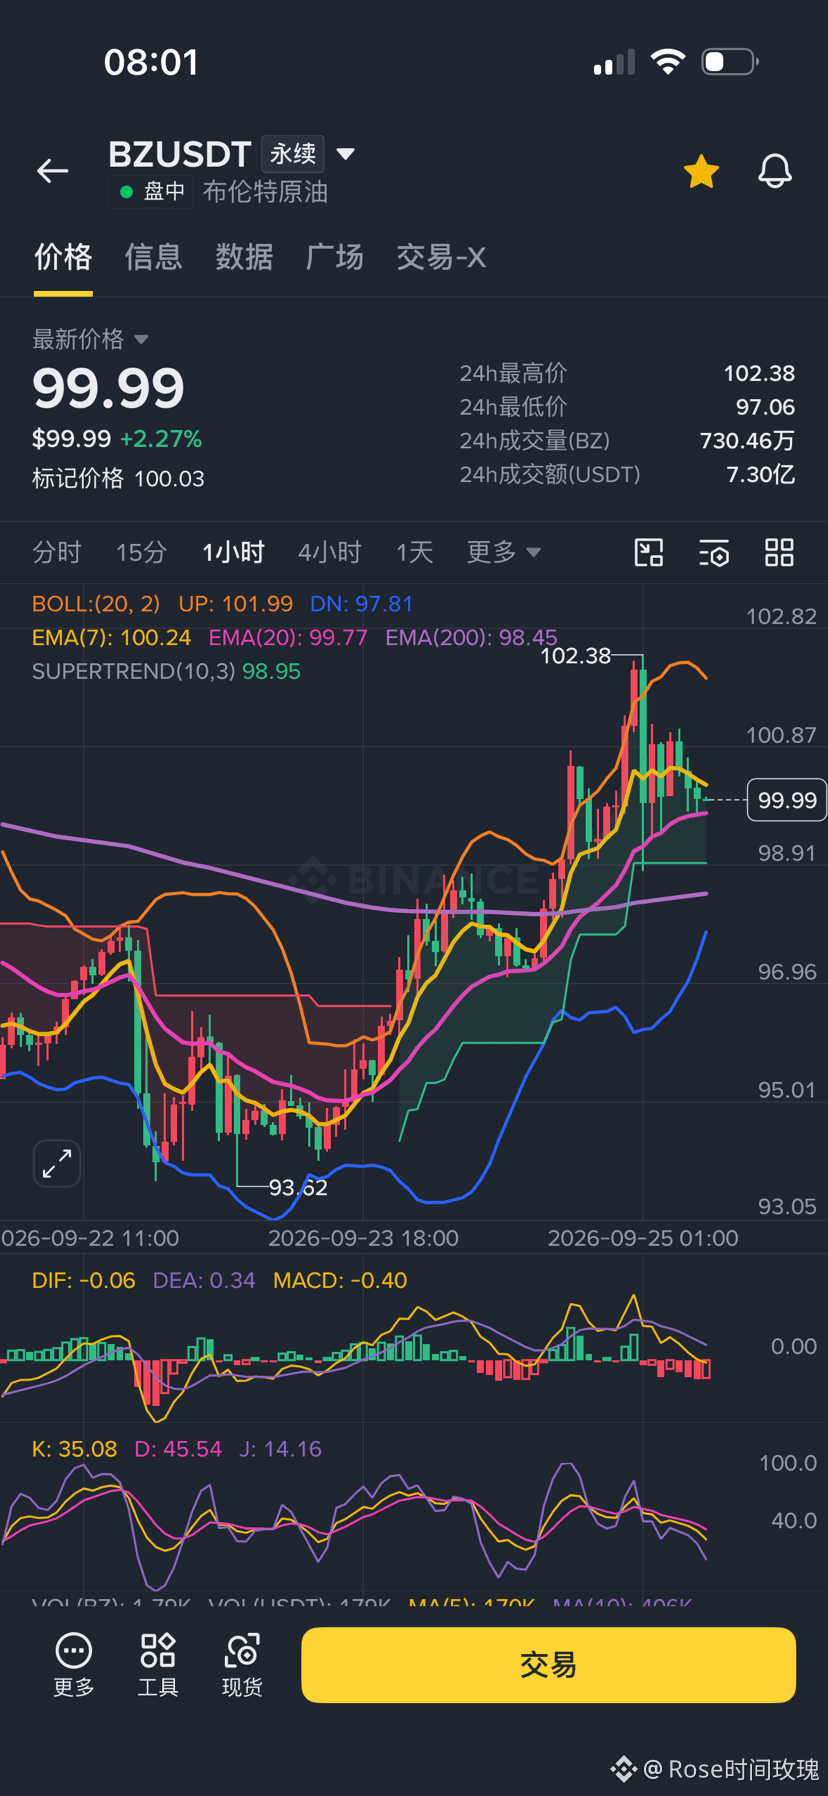Toggle the yellow favorite star
828x1796 pixels.
coord(701,171)
